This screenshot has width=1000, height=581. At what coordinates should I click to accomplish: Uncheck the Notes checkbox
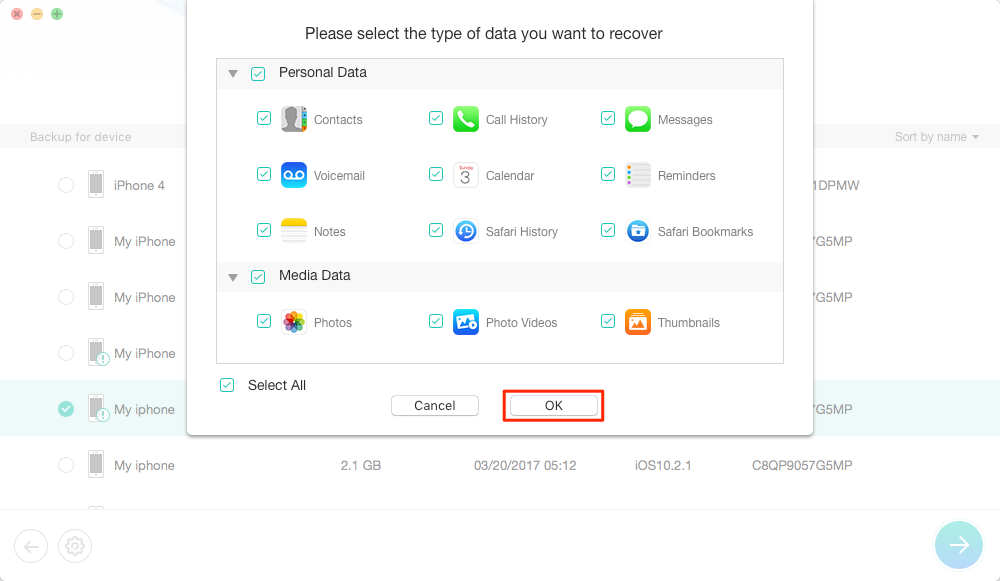pos(264,230)
